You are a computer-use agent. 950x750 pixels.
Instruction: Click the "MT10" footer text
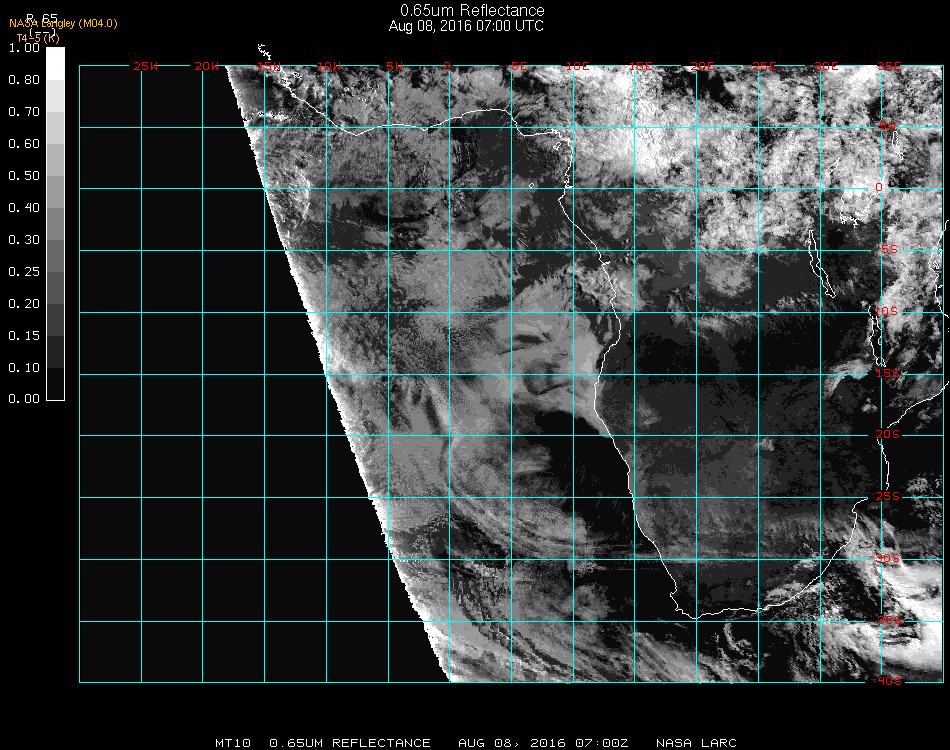tap(233, 743)
